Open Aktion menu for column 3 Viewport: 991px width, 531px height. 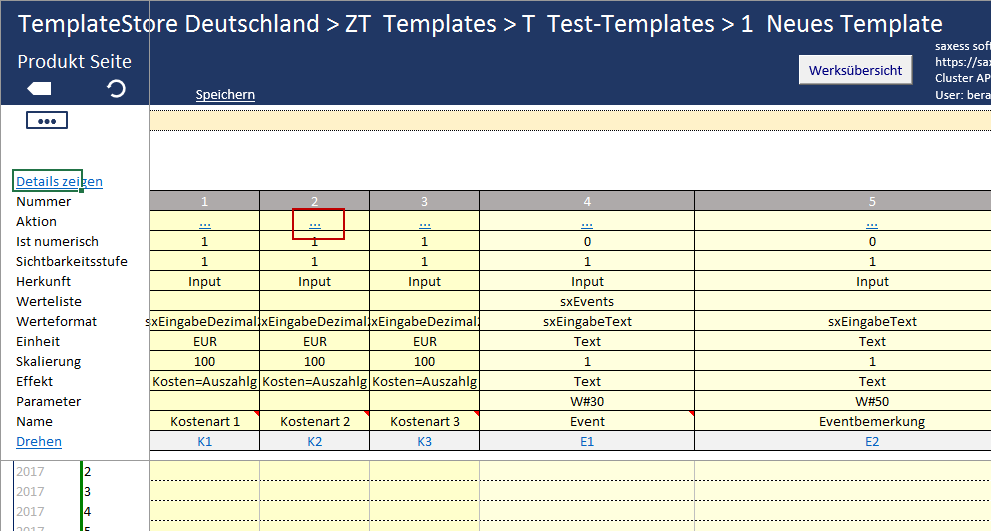(x=425, y=222)
